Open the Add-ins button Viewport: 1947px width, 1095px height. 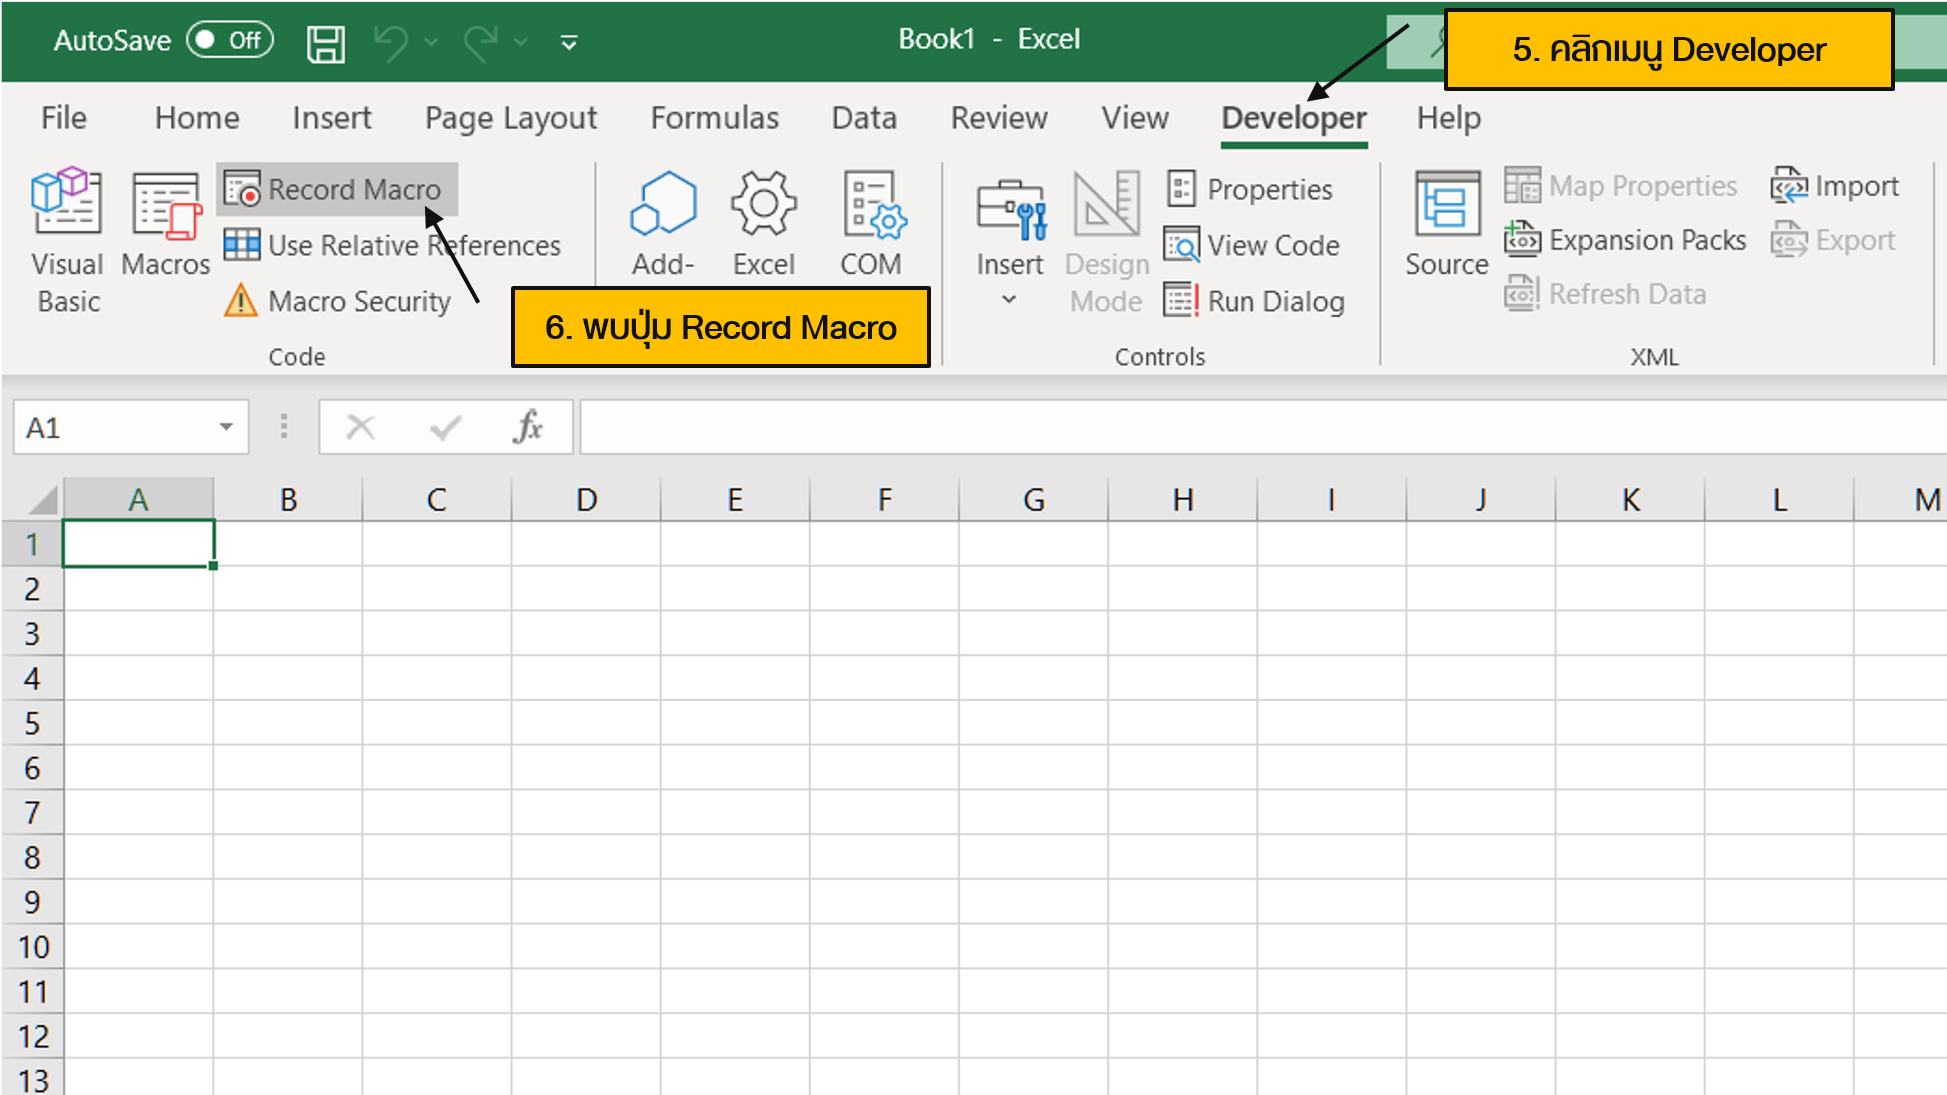click(662, 226)
